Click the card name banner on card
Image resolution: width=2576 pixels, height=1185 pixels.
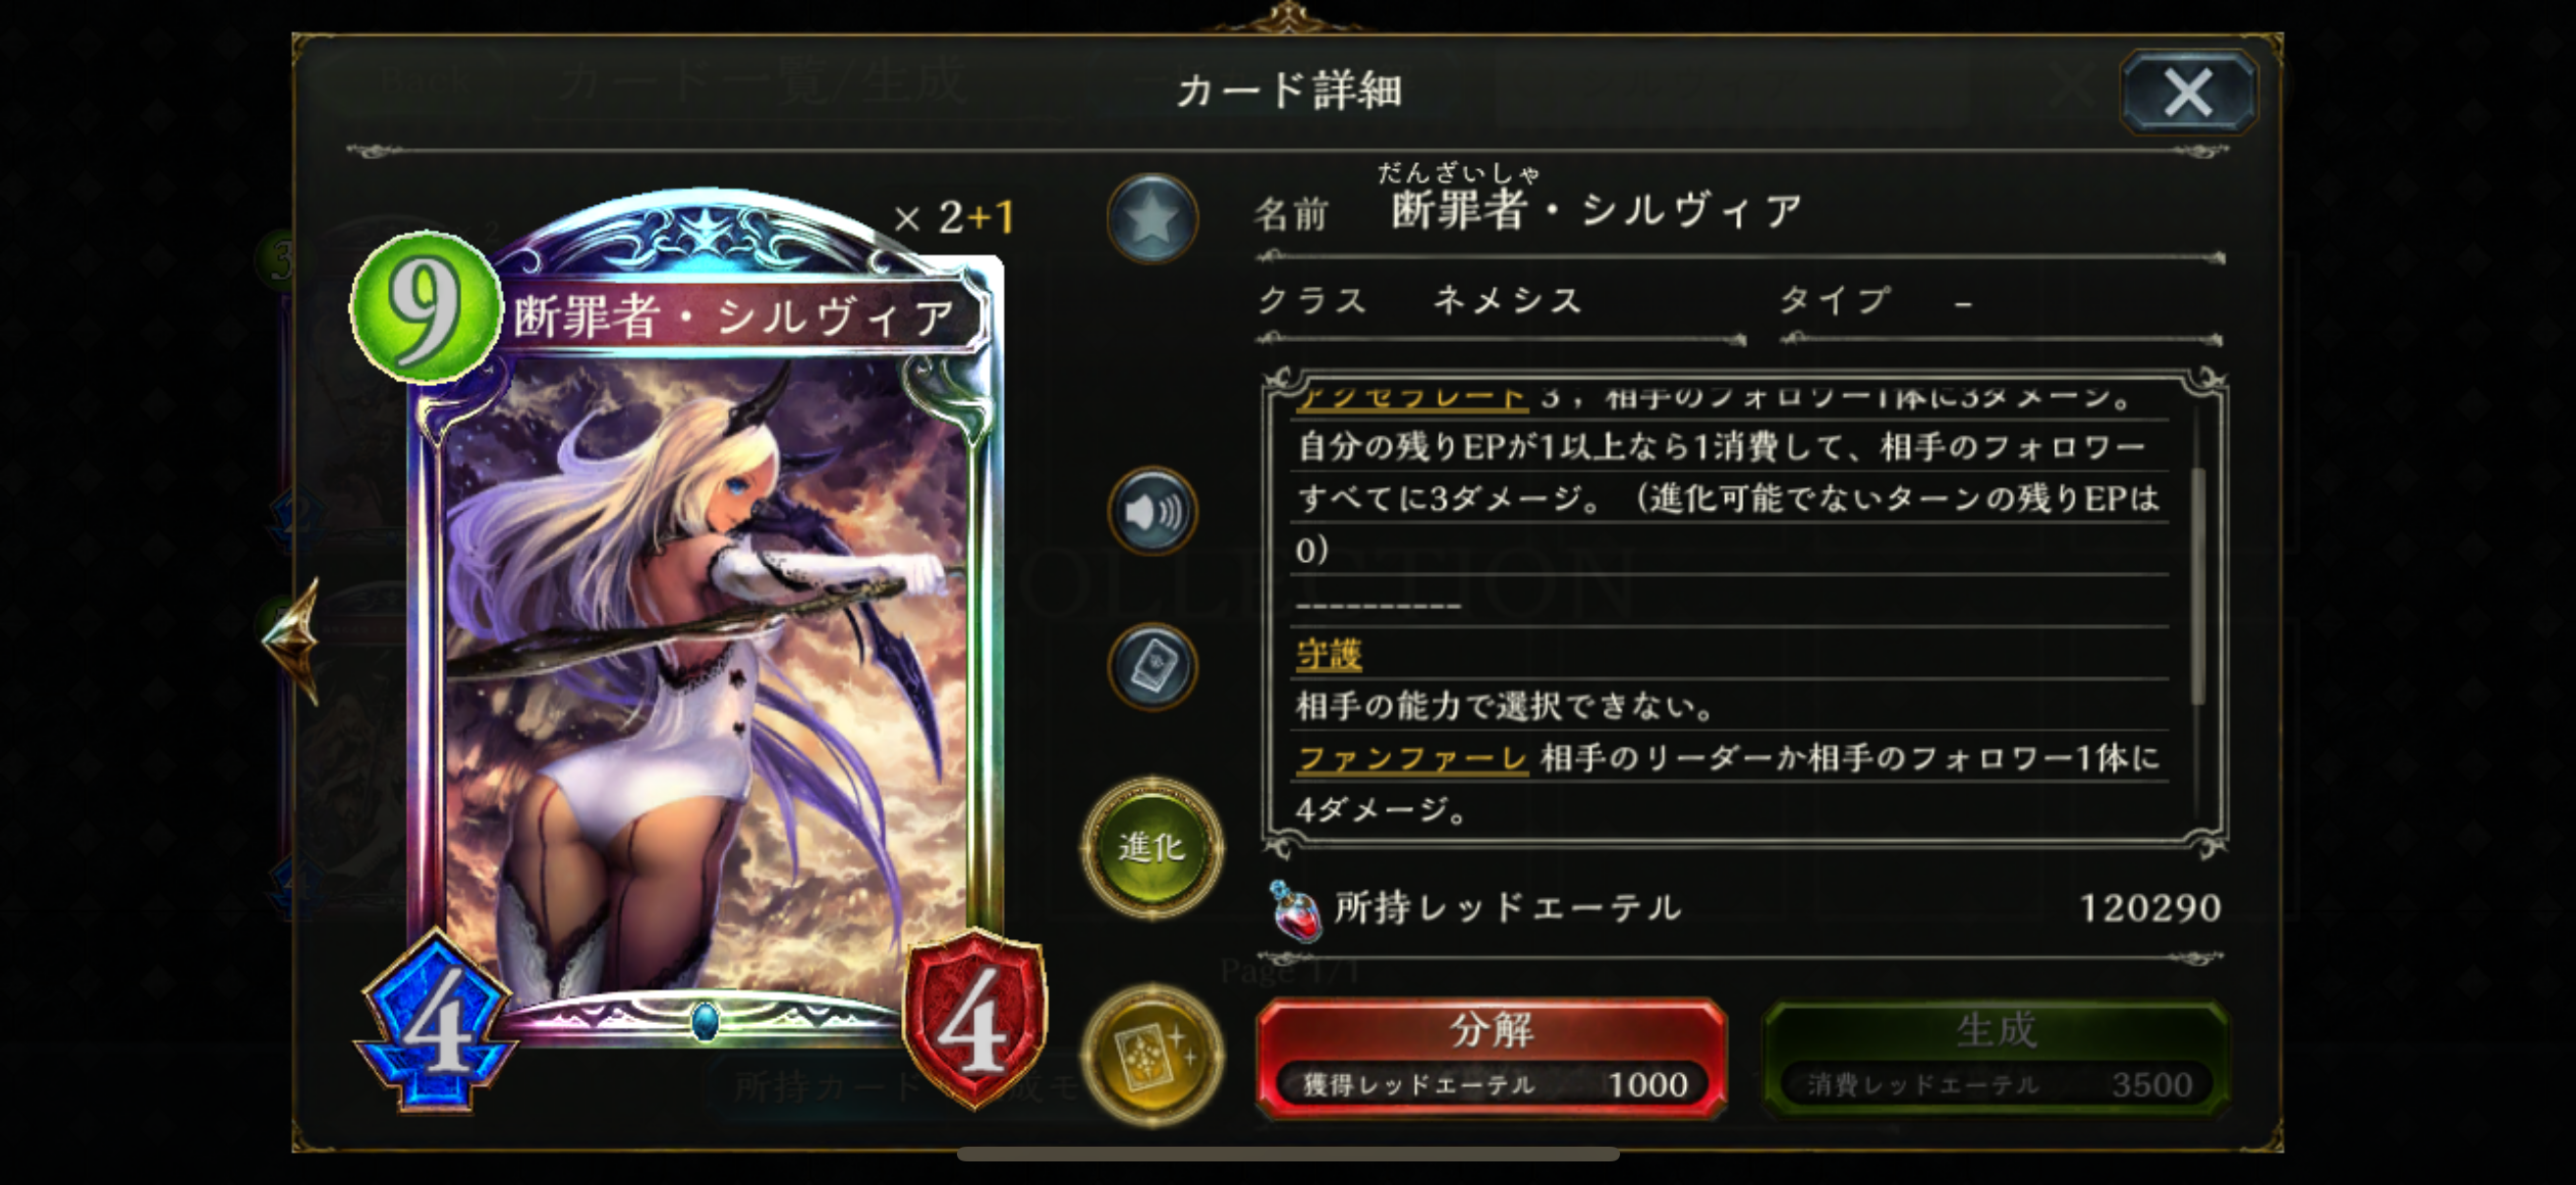point(740,316)
